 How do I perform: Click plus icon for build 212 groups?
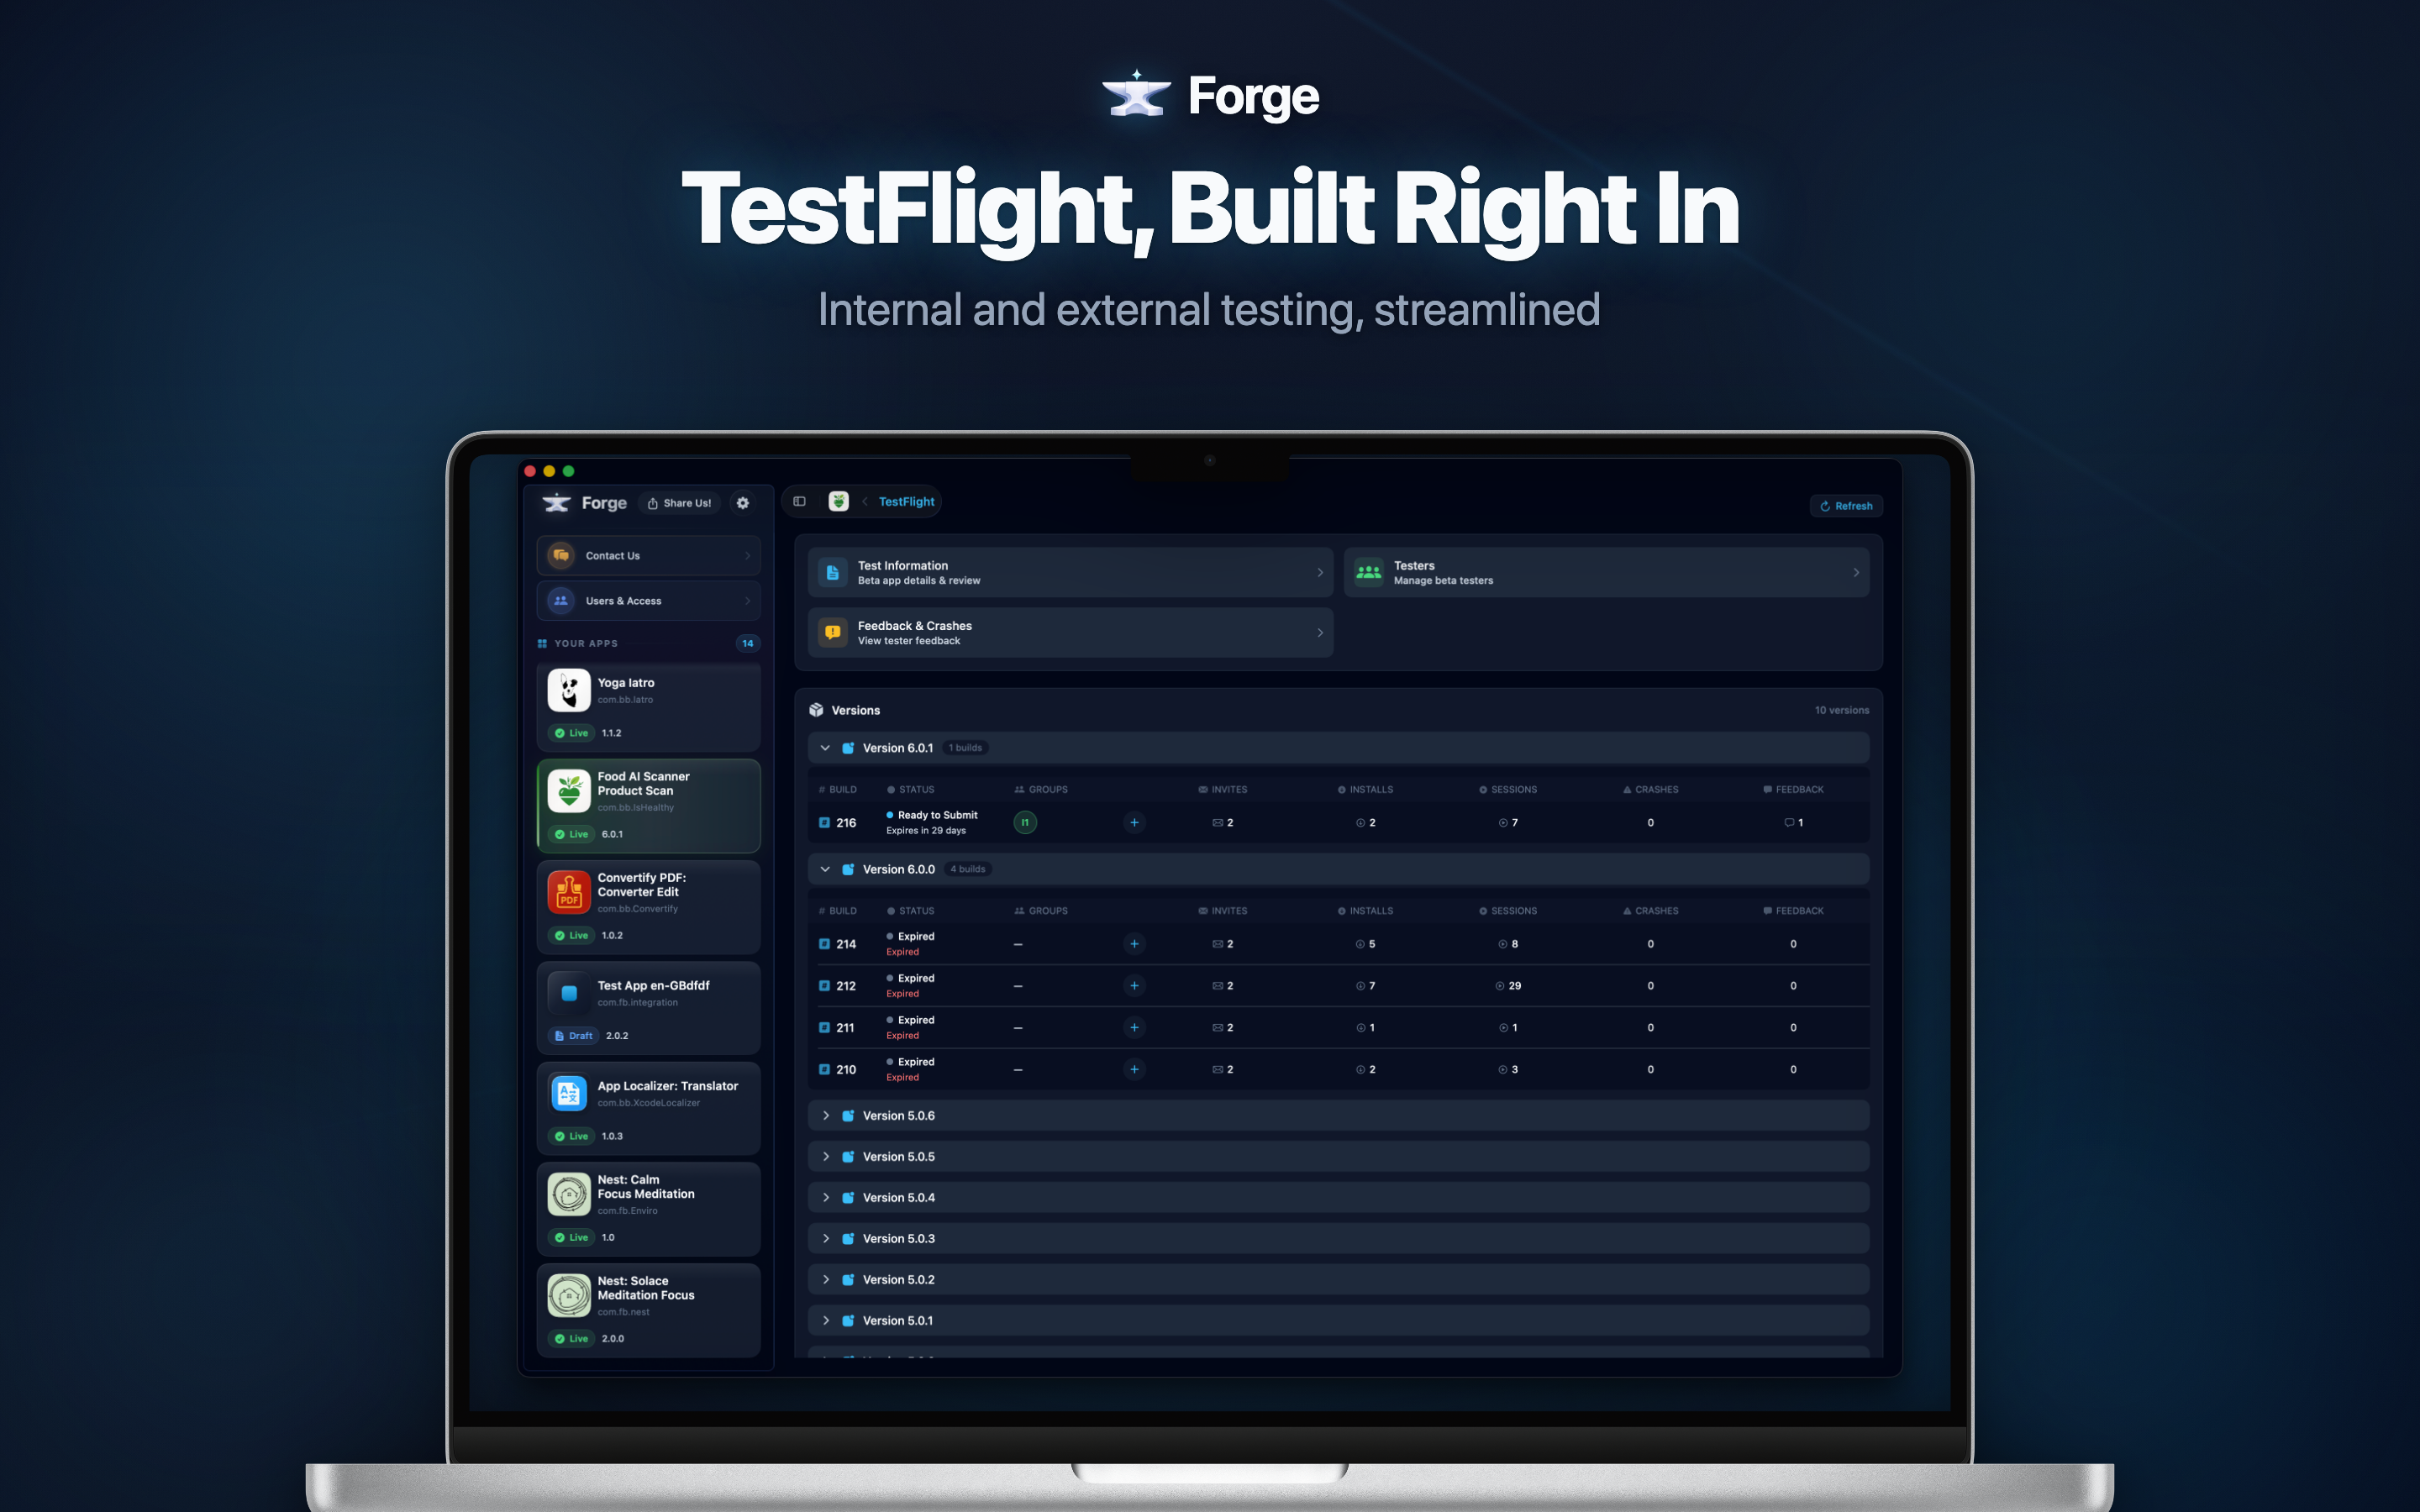coord(1134,986)
